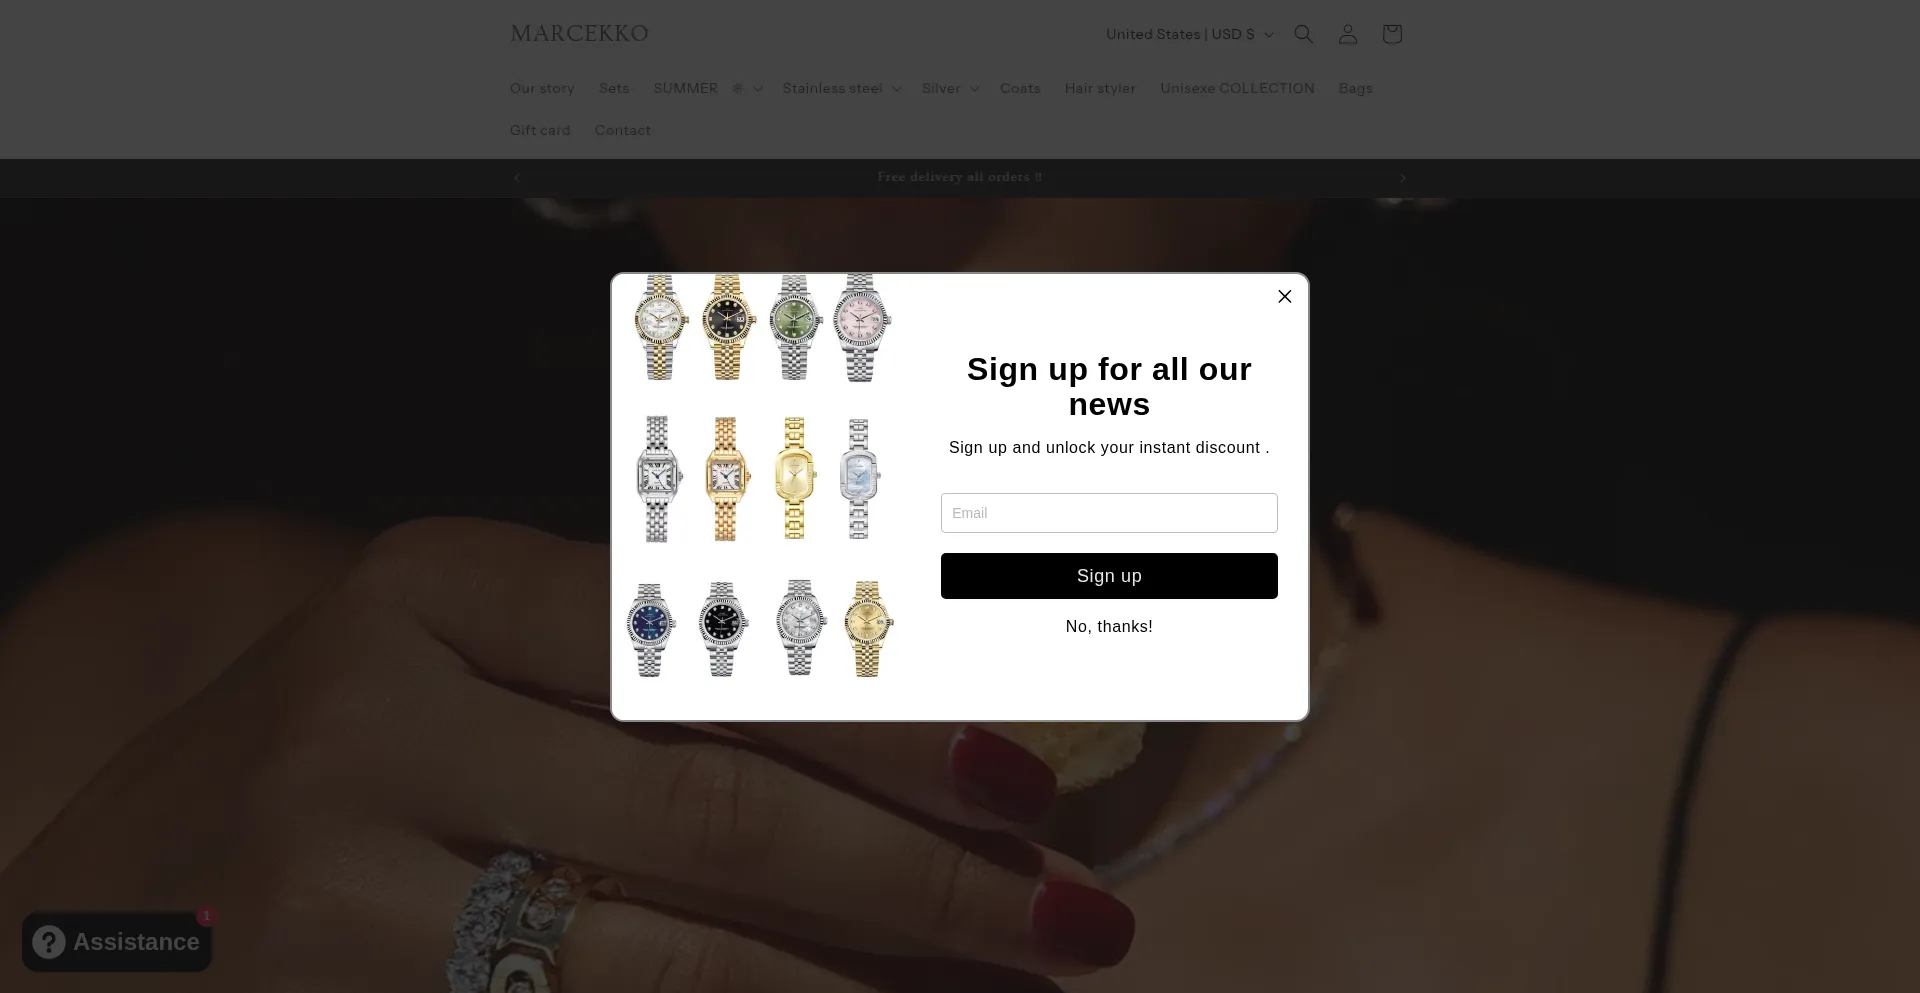This screenshot has width=1920, height=993.
Task: Open the search magnifier icon
Action: (1303, 34)
